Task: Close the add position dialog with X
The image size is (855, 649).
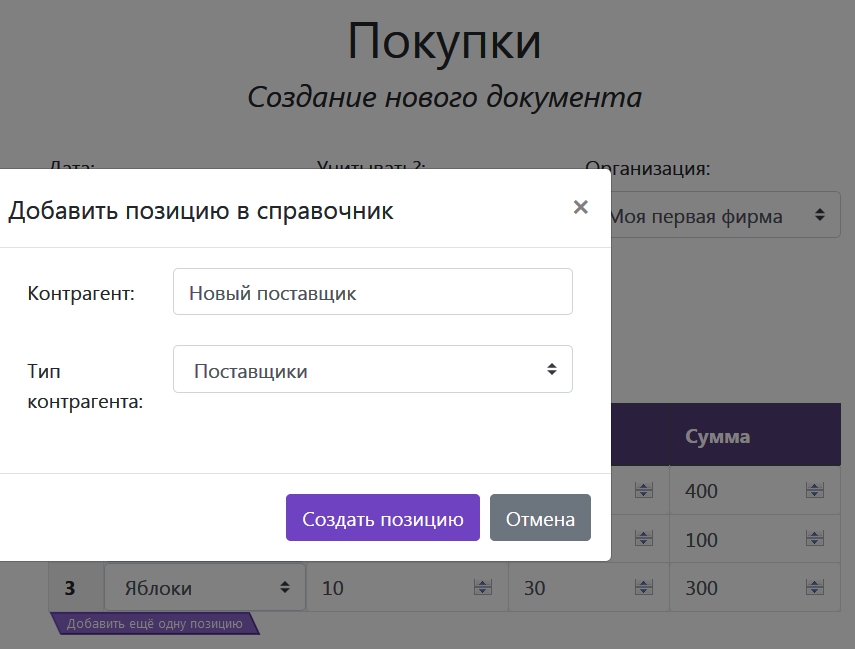Action: tap(580, 208)
